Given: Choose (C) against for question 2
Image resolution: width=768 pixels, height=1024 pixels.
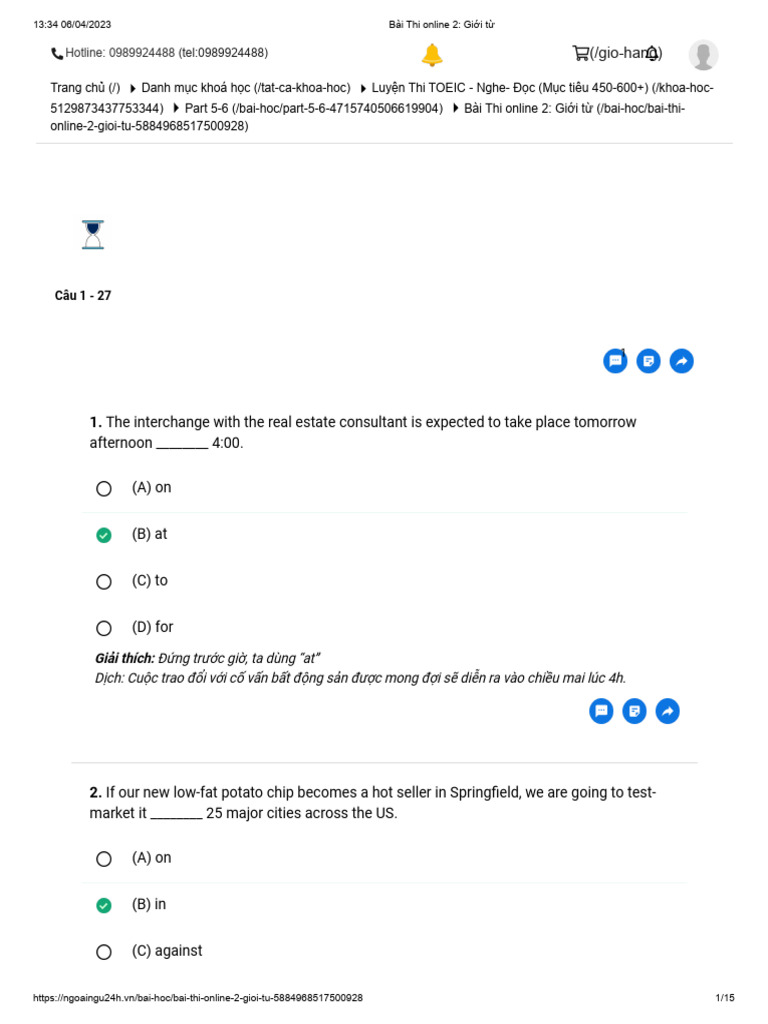Looking at the screenshot, I should (104, 952).
